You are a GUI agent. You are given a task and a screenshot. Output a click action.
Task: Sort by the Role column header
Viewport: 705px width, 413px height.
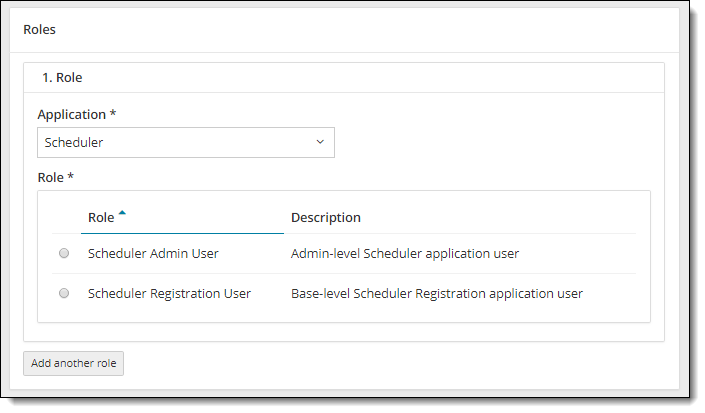(x=101, y=218)
